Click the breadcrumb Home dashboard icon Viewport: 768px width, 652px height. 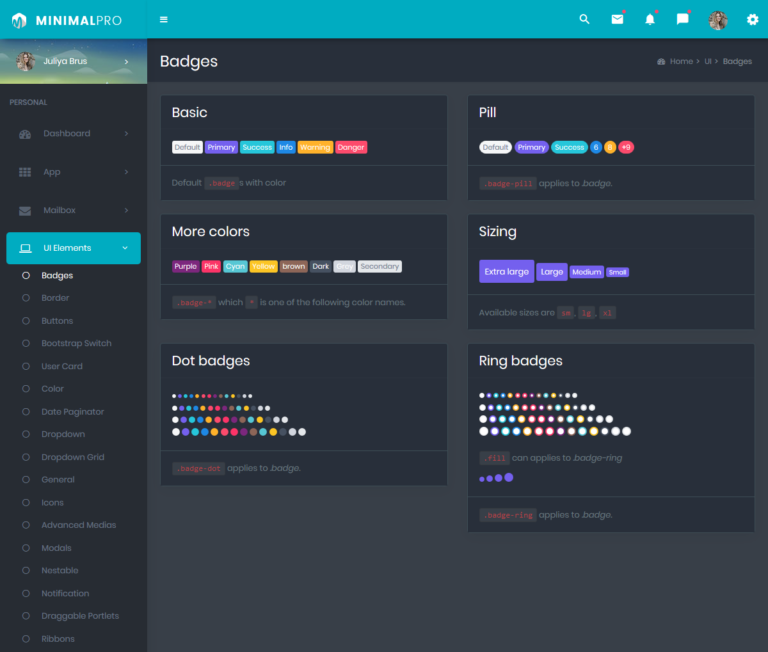(661, 62)
